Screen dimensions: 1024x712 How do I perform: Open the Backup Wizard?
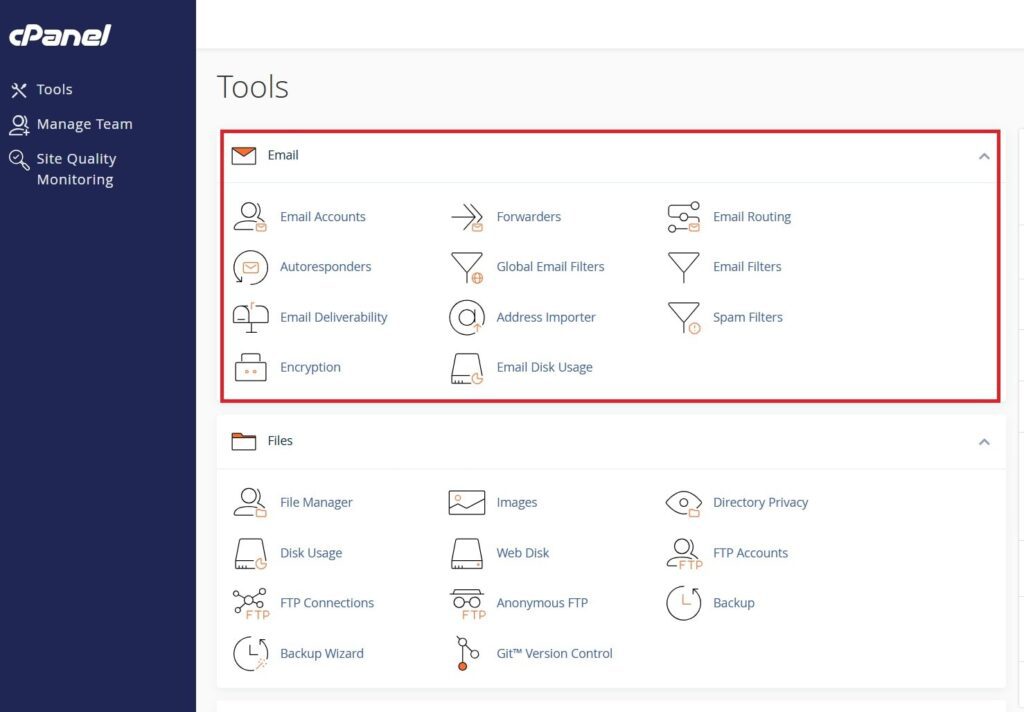pyautogui.click(x=322, y=653)
